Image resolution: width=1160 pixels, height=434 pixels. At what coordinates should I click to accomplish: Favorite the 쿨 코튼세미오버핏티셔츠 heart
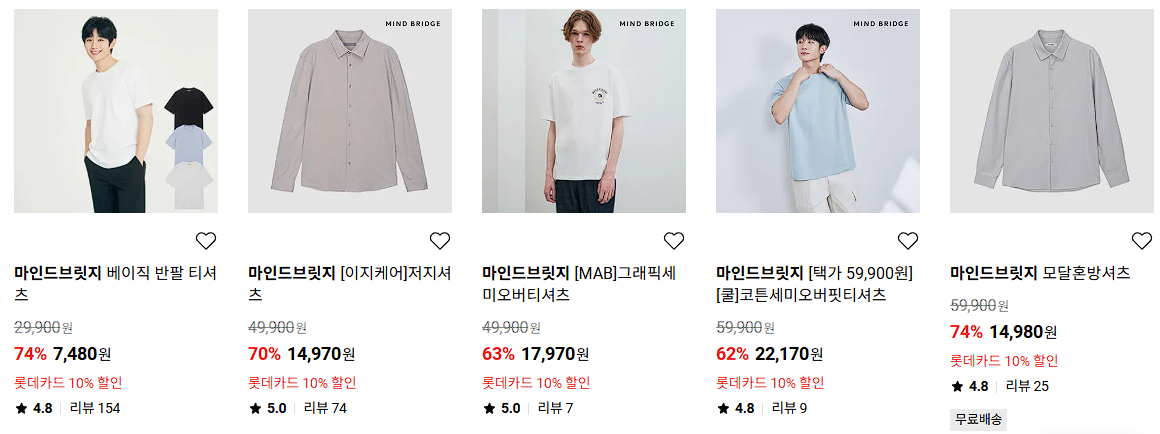click(907, 240)
